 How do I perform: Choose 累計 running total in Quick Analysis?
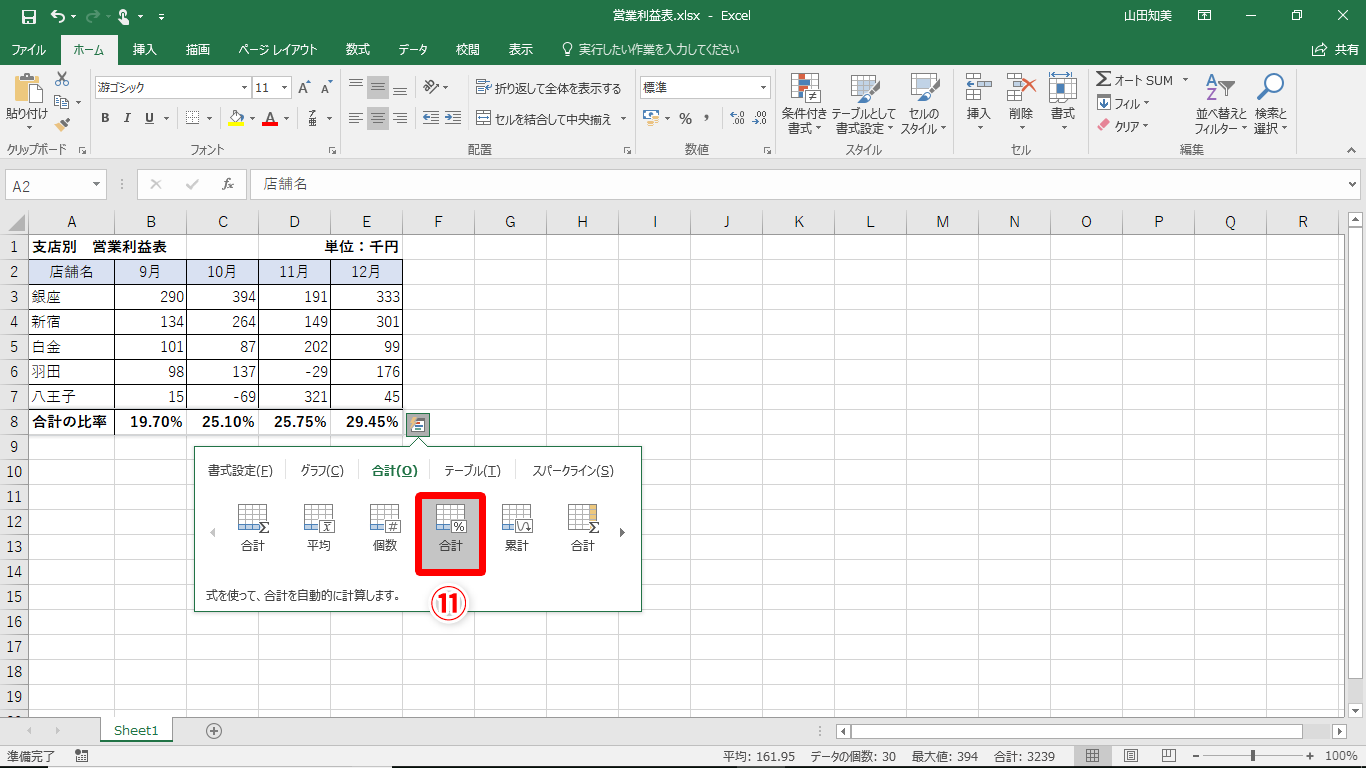pyautogui.click(x=516, y=528)
